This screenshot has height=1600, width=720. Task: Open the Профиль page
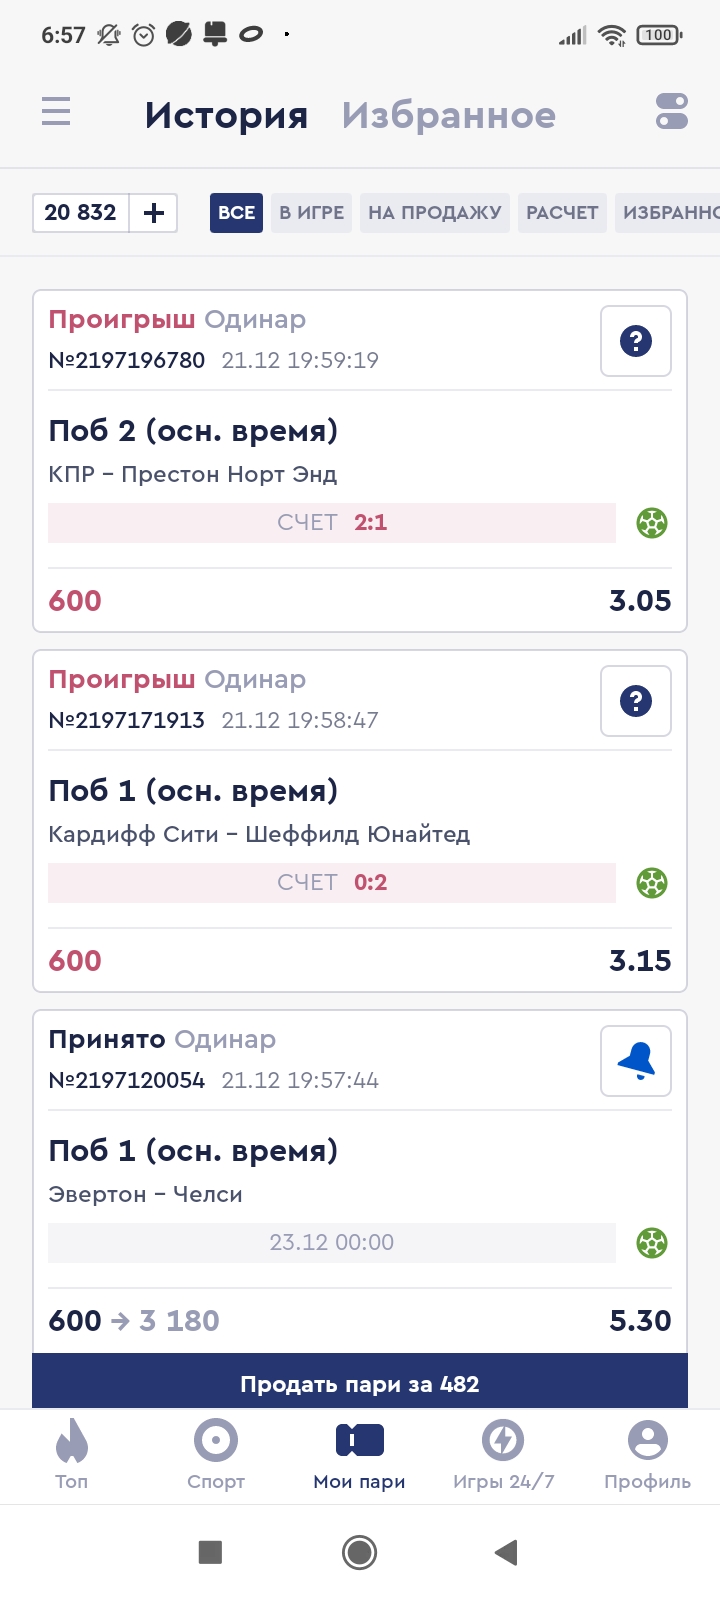coord(647,1455)
